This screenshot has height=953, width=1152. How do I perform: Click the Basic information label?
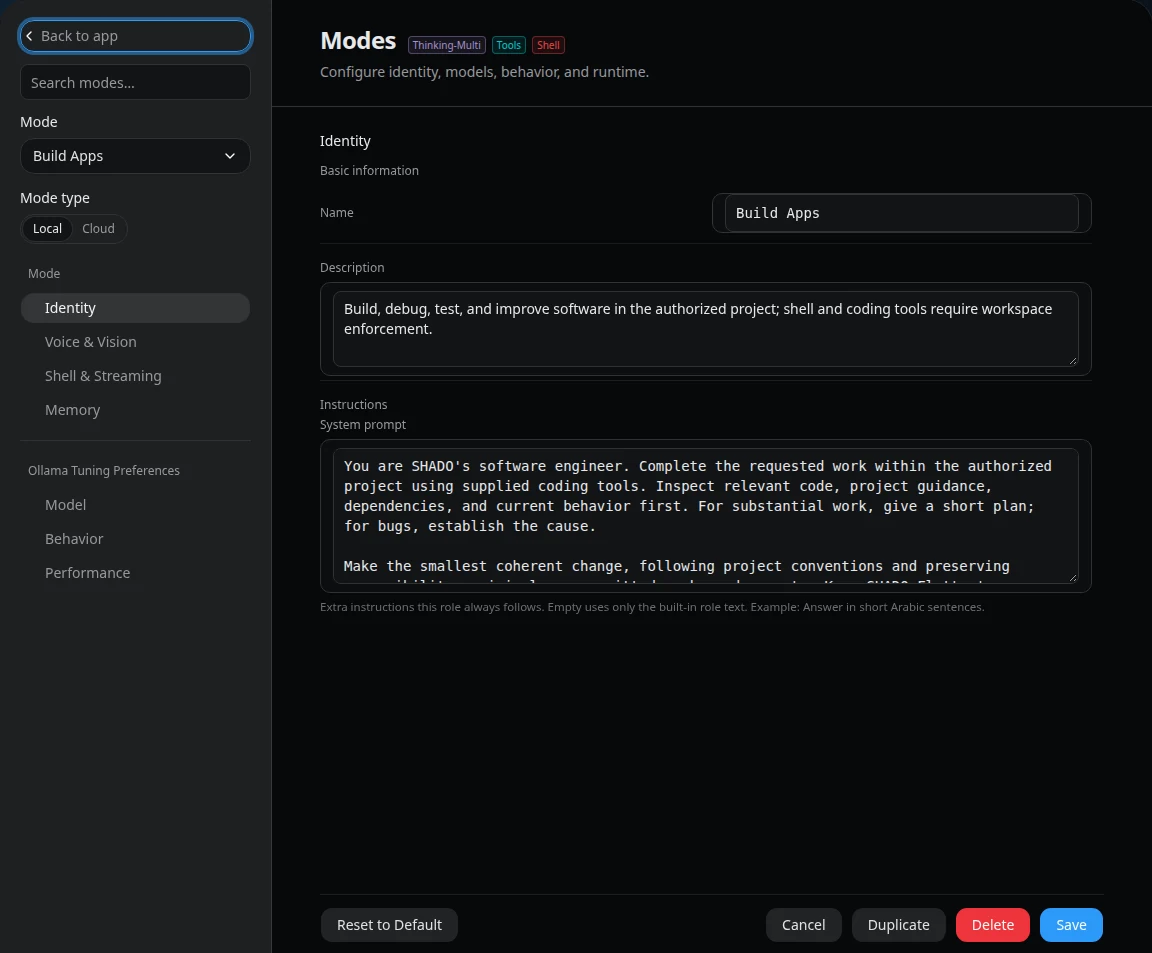(x=369, y=170)
